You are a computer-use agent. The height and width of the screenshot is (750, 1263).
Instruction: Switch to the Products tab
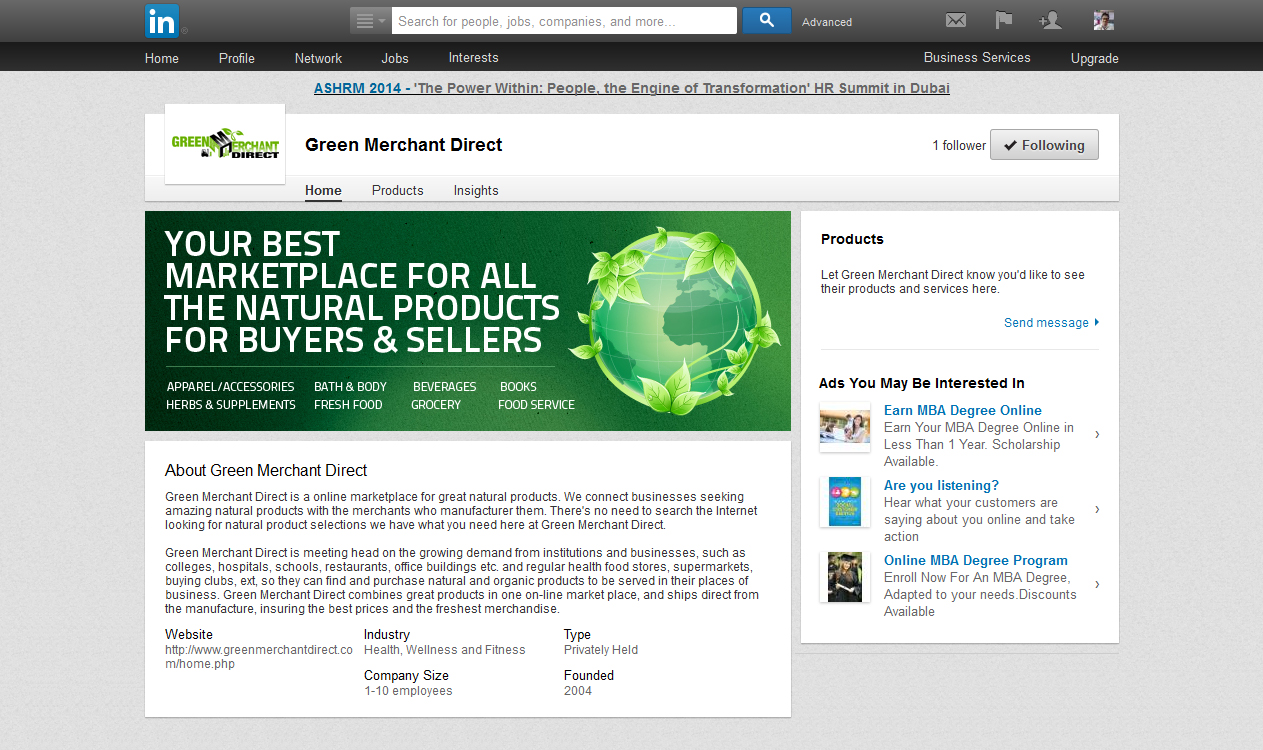pos(398,191)
